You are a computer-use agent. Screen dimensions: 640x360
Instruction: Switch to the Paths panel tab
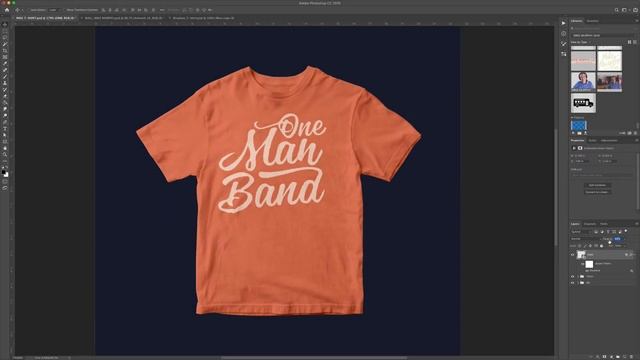click(x=604, y=224)
